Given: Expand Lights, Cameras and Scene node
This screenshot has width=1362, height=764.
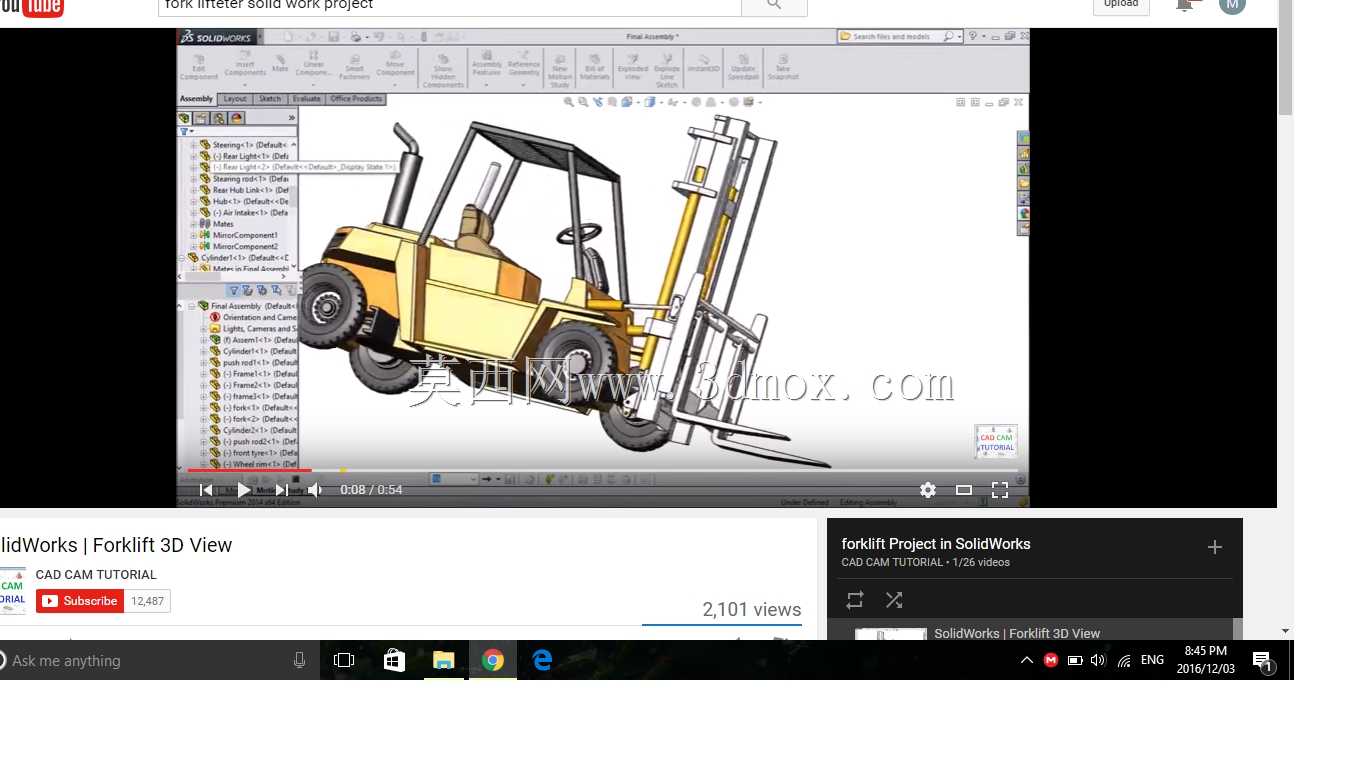Looking at the screenshot, I should 204,329.
